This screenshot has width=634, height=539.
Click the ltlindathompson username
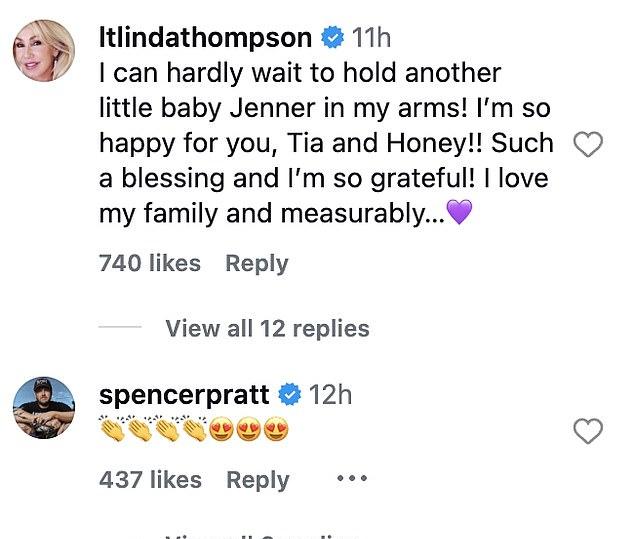pos(206,38)
